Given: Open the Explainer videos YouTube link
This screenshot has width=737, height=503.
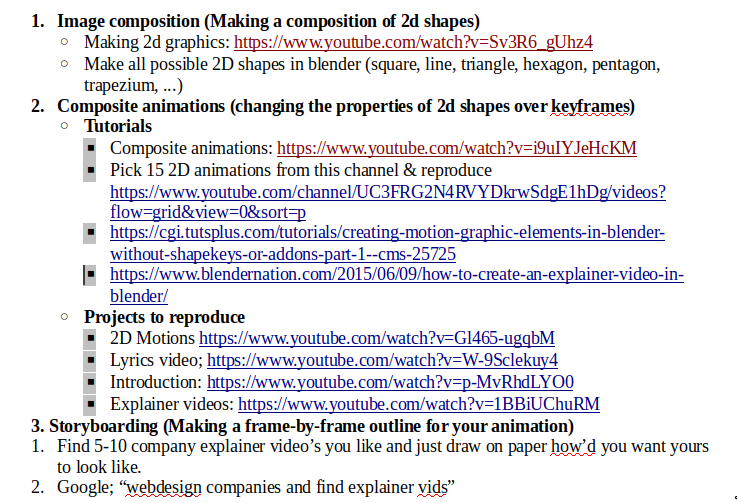Looking at the screenshot, I should tap(418, 404).
